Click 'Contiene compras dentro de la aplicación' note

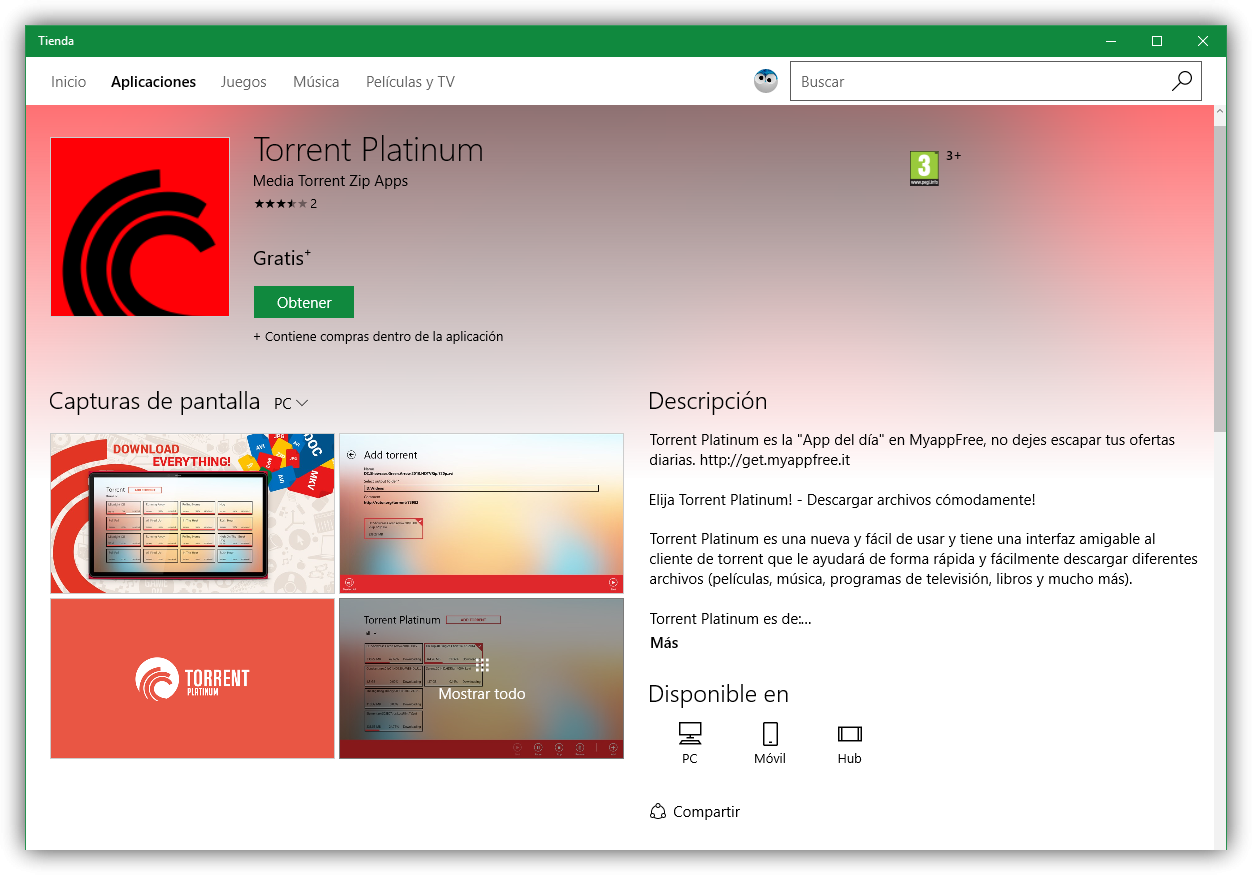click(378, 337)
